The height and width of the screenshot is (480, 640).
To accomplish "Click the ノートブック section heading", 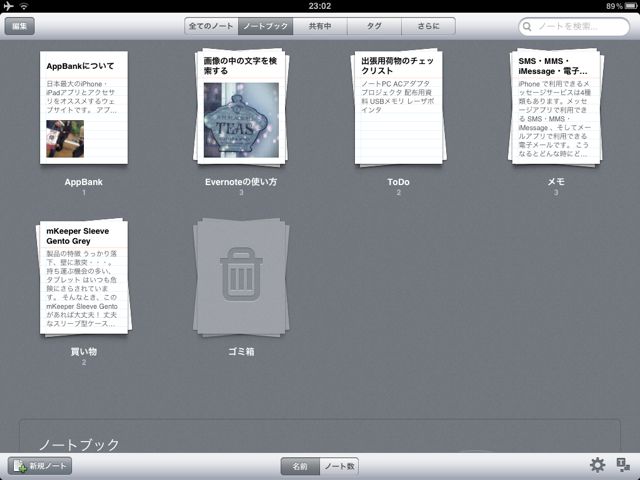I will [79, 444].
